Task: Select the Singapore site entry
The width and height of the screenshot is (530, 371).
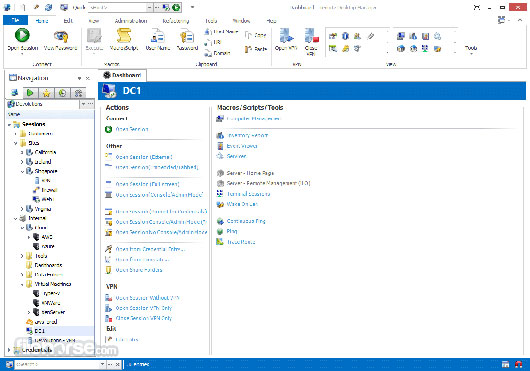Action: tap(46, 171)
